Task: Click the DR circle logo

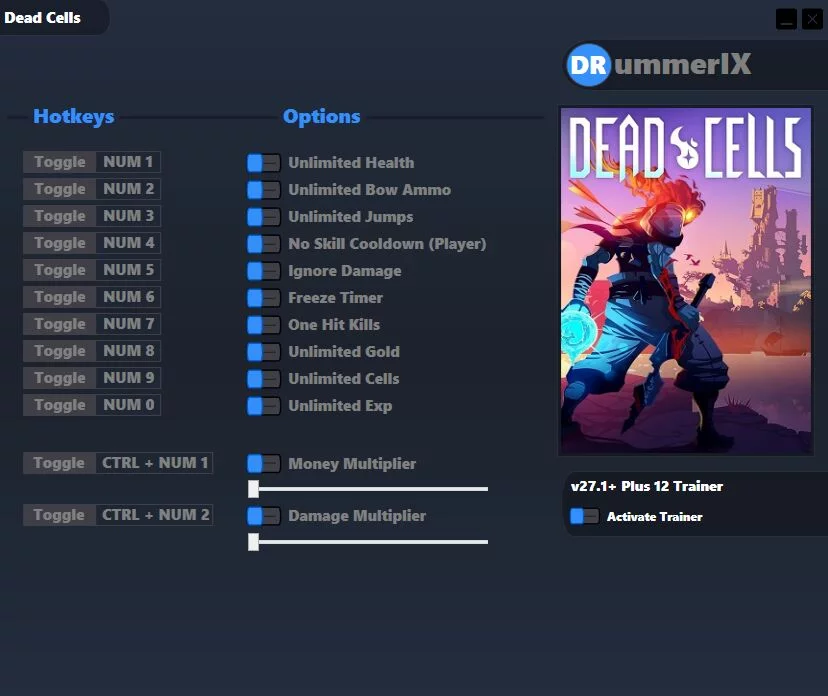Action: tap(588, 65)
